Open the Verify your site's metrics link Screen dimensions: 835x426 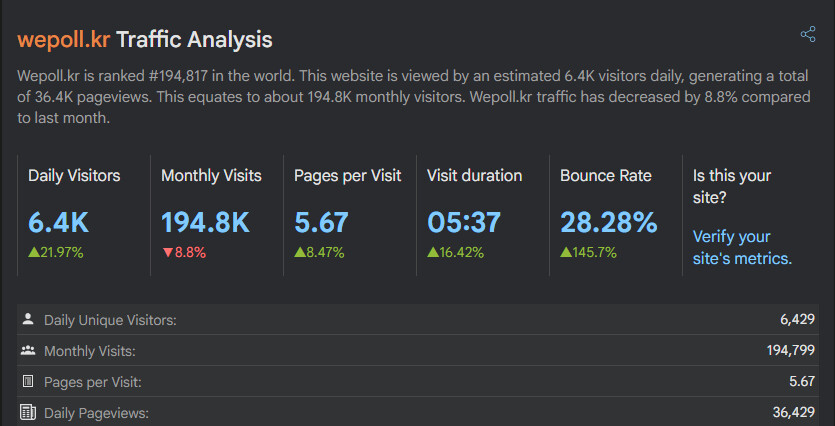click(x=742, y=248)
